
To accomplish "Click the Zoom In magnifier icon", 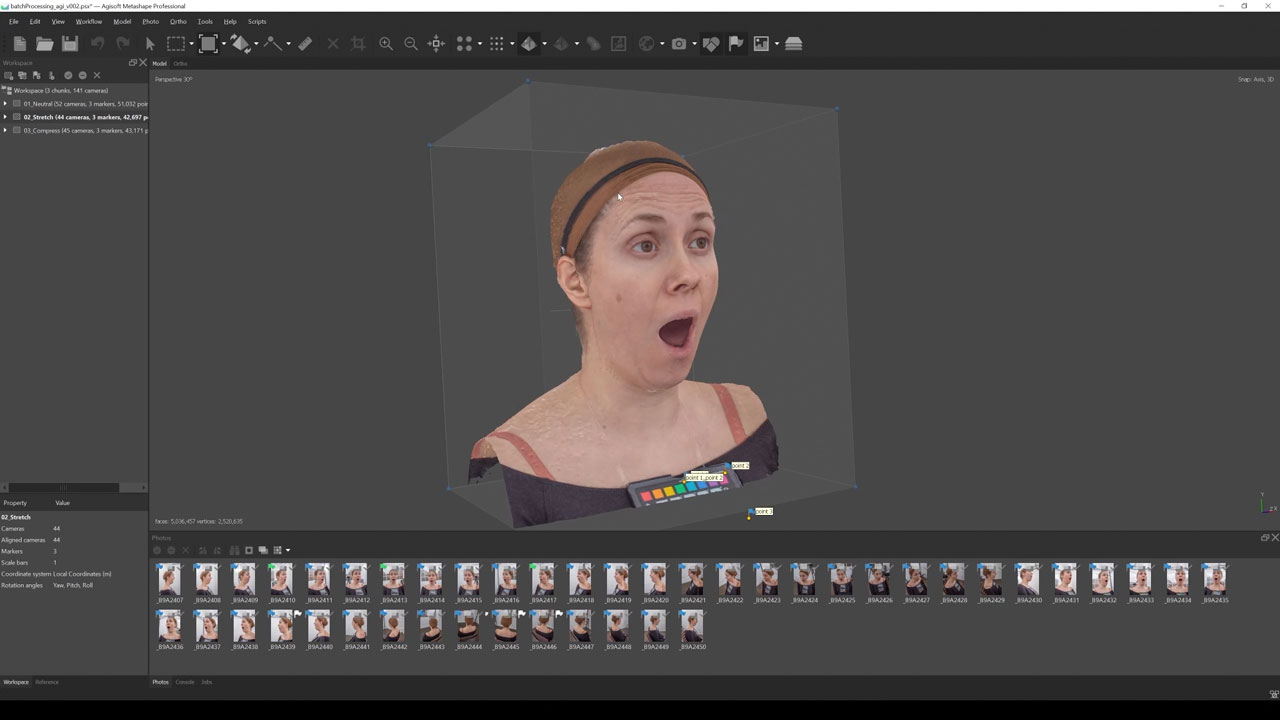I will pyautogui.click(x=386, y=44).
